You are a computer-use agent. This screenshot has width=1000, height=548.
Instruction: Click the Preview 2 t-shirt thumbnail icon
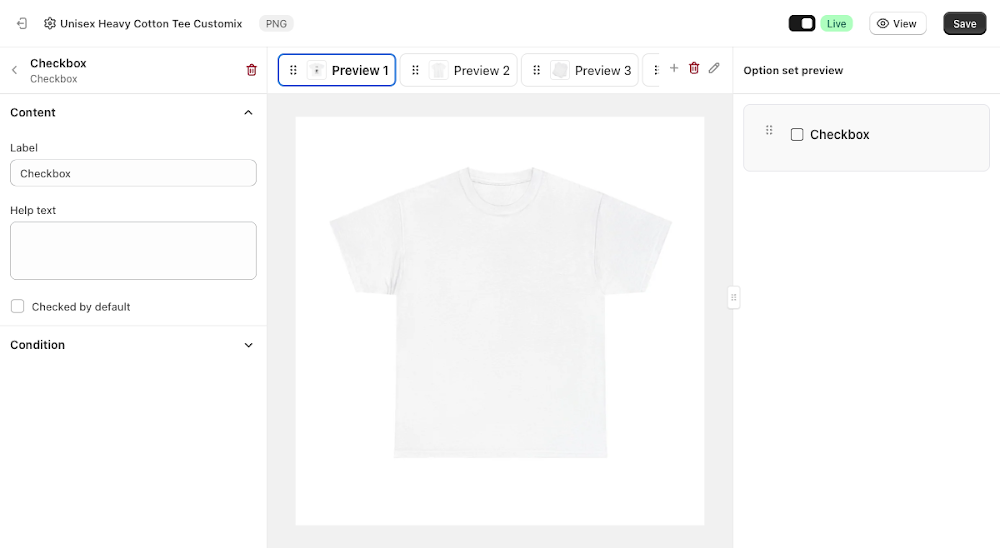438,70
